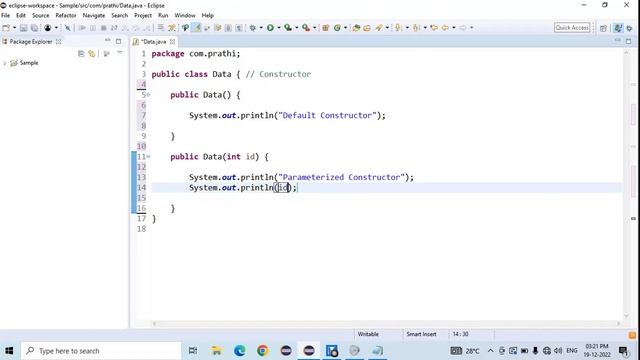This screenshot has height=360, width=640.
Task: Expand the Sample project tree node
Action: (5, 63)
